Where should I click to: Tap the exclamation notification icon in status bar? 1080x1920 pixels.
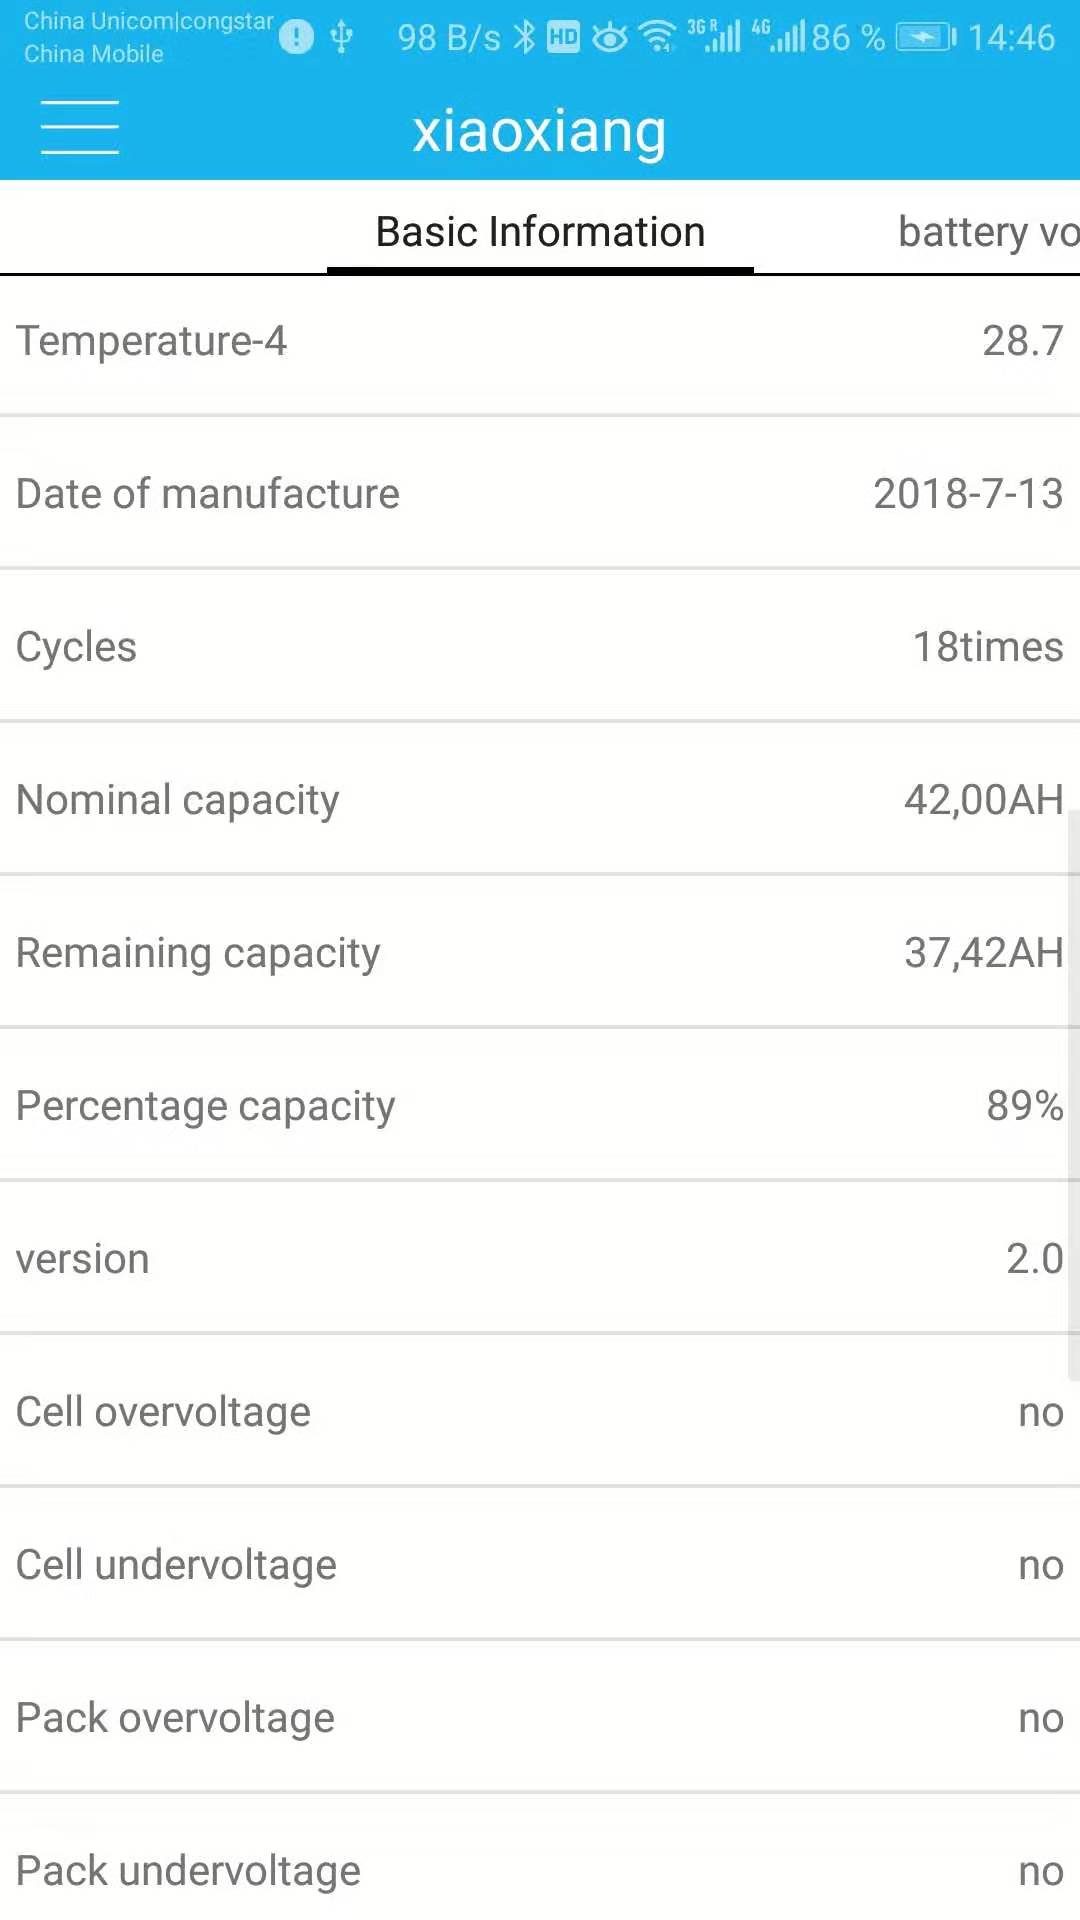[296, 38]
